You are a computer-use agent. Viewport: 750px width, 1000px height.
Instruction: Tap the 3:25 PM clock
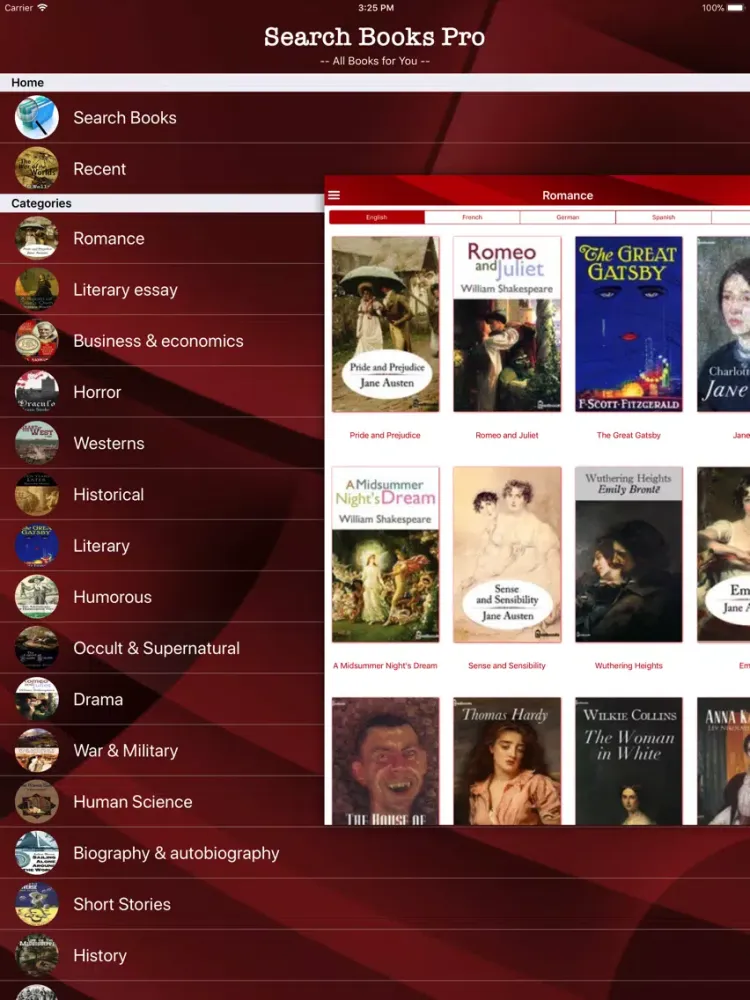[x=375, y=8]
